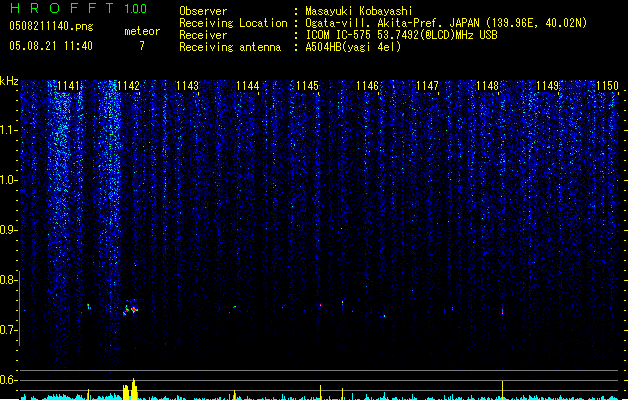The height and width of the screenshot is (400, 629).
Task: Click the 1.0 kHz frequency tick label
Action: 8,180
